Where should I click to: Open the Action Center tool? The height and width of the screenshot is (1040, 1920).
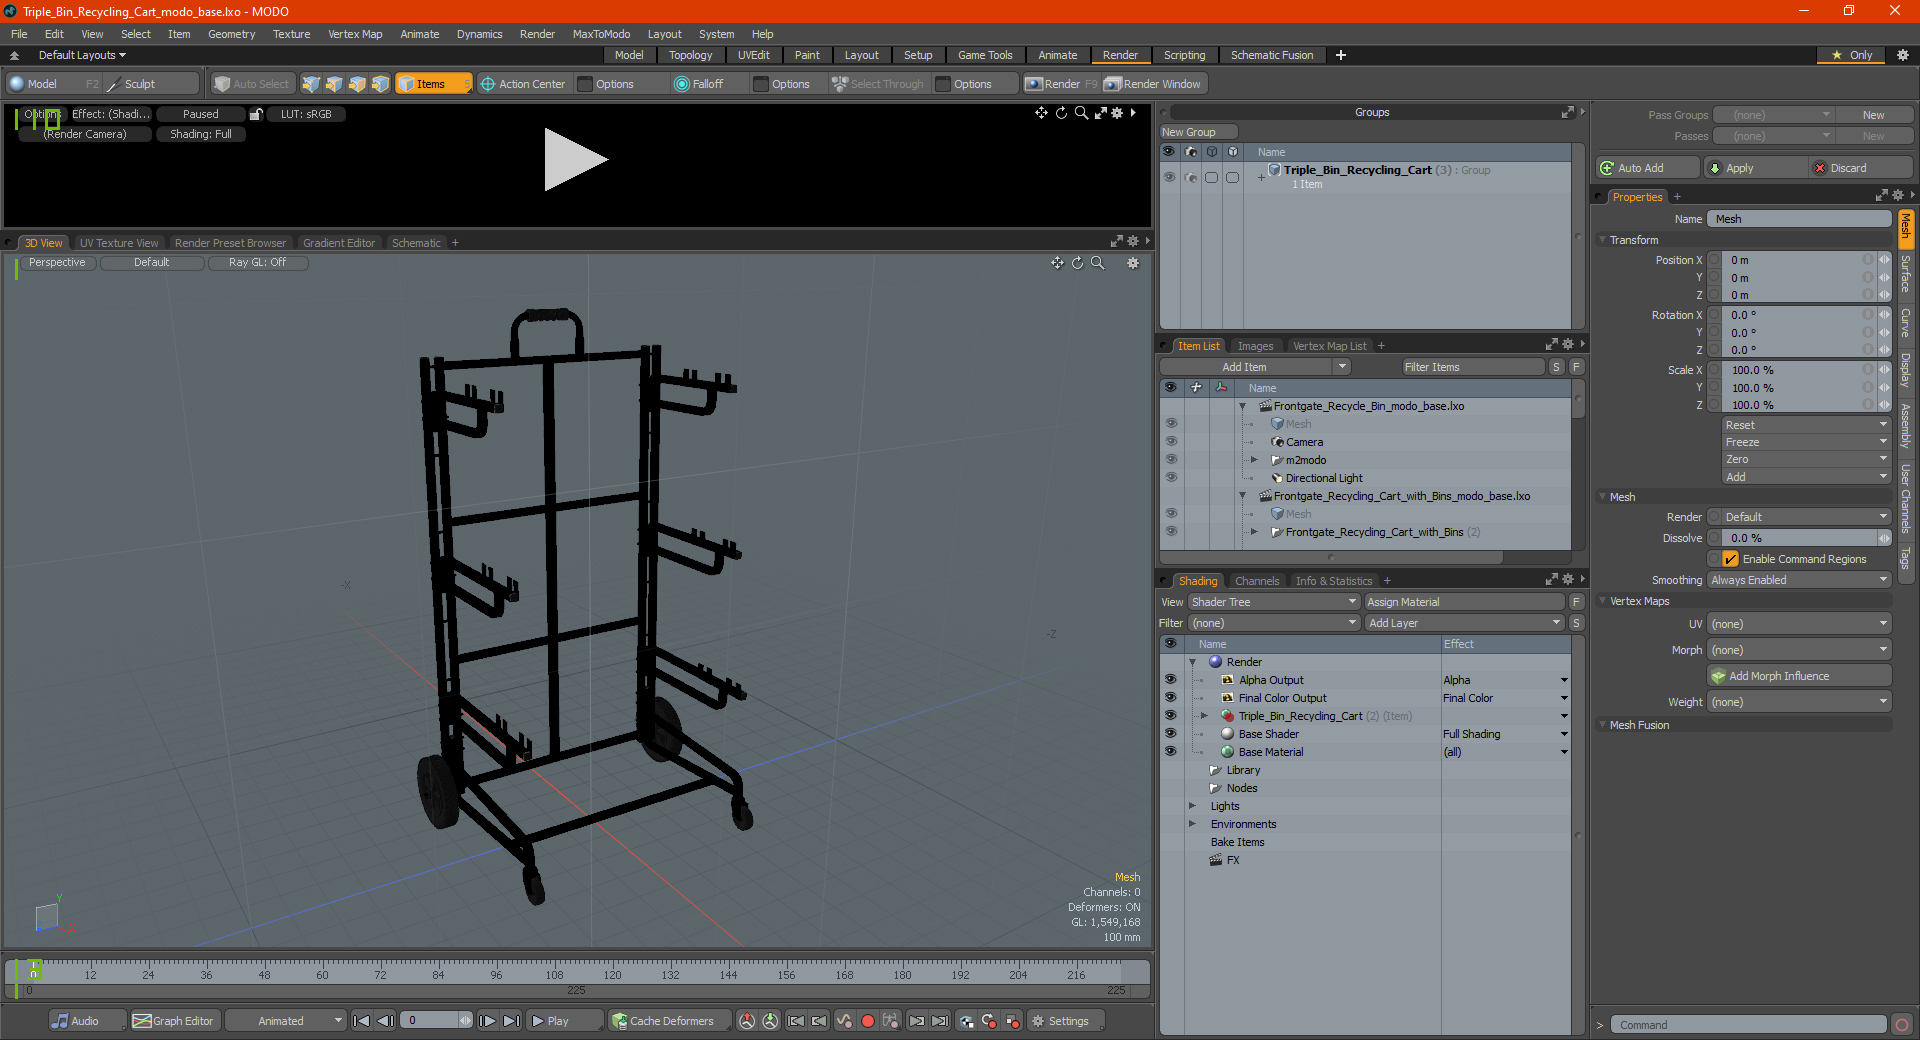point(523,84)
